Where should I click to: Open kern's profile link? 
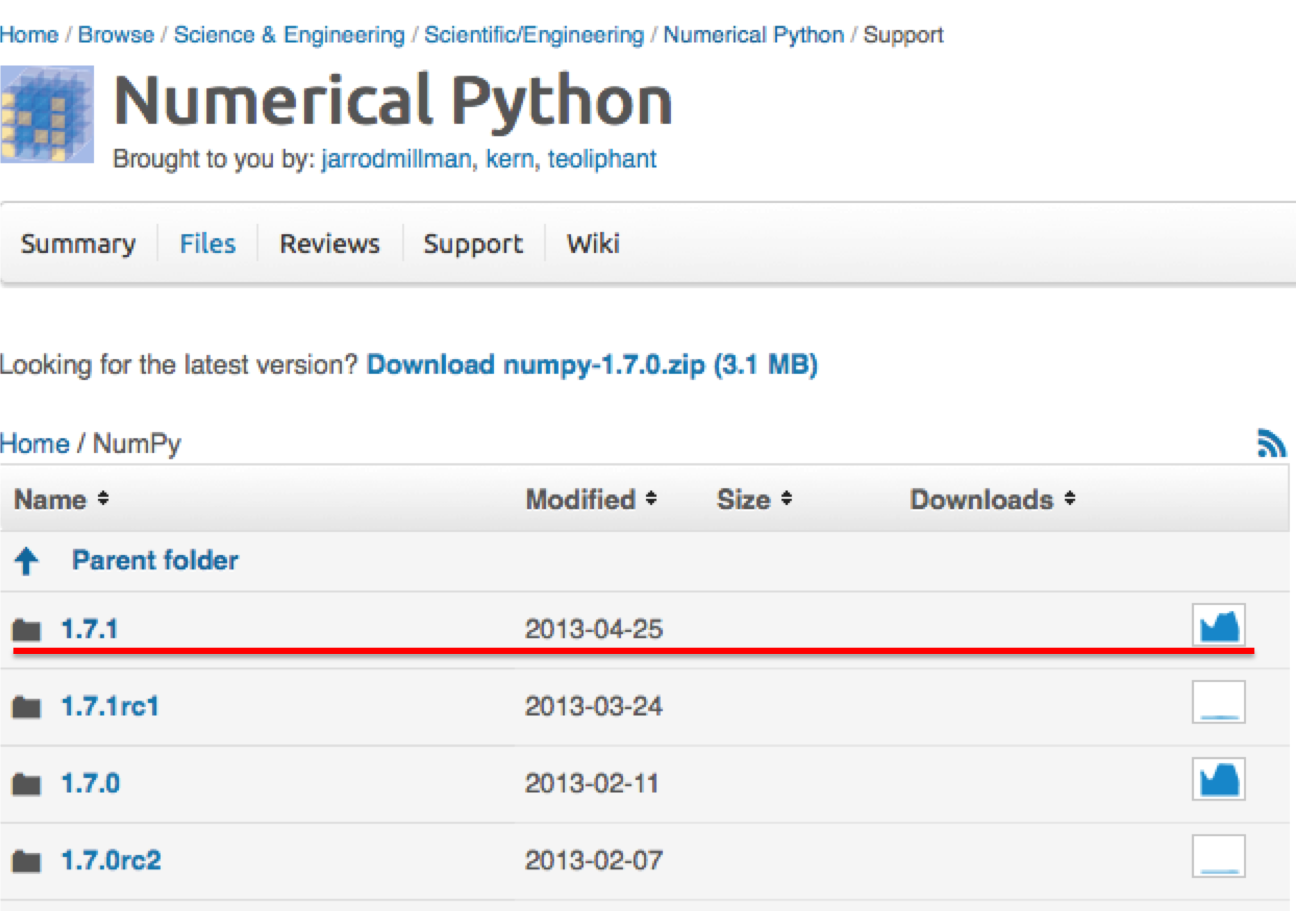[x=509, y=159]
